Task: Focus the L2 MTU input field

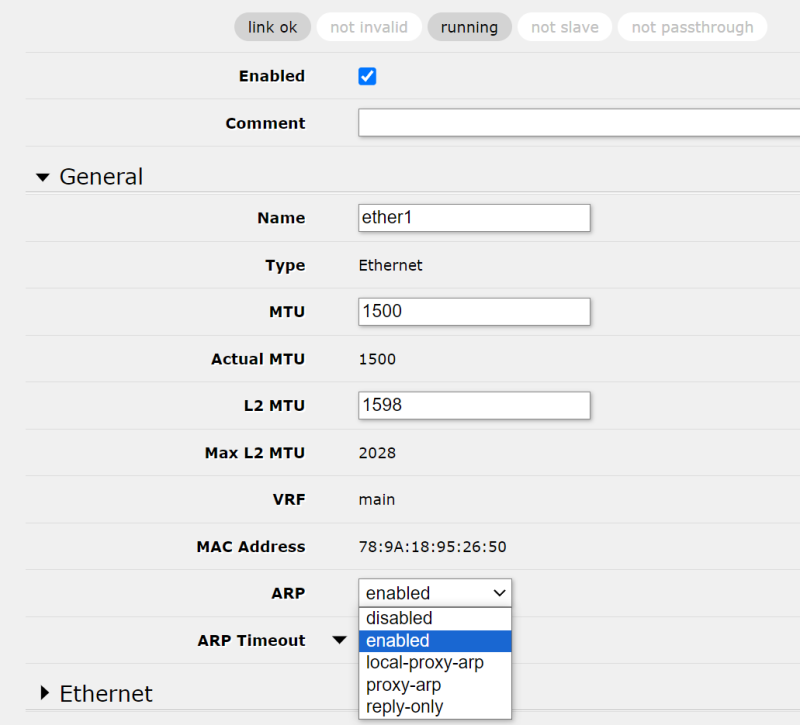Action: (474, 406)
